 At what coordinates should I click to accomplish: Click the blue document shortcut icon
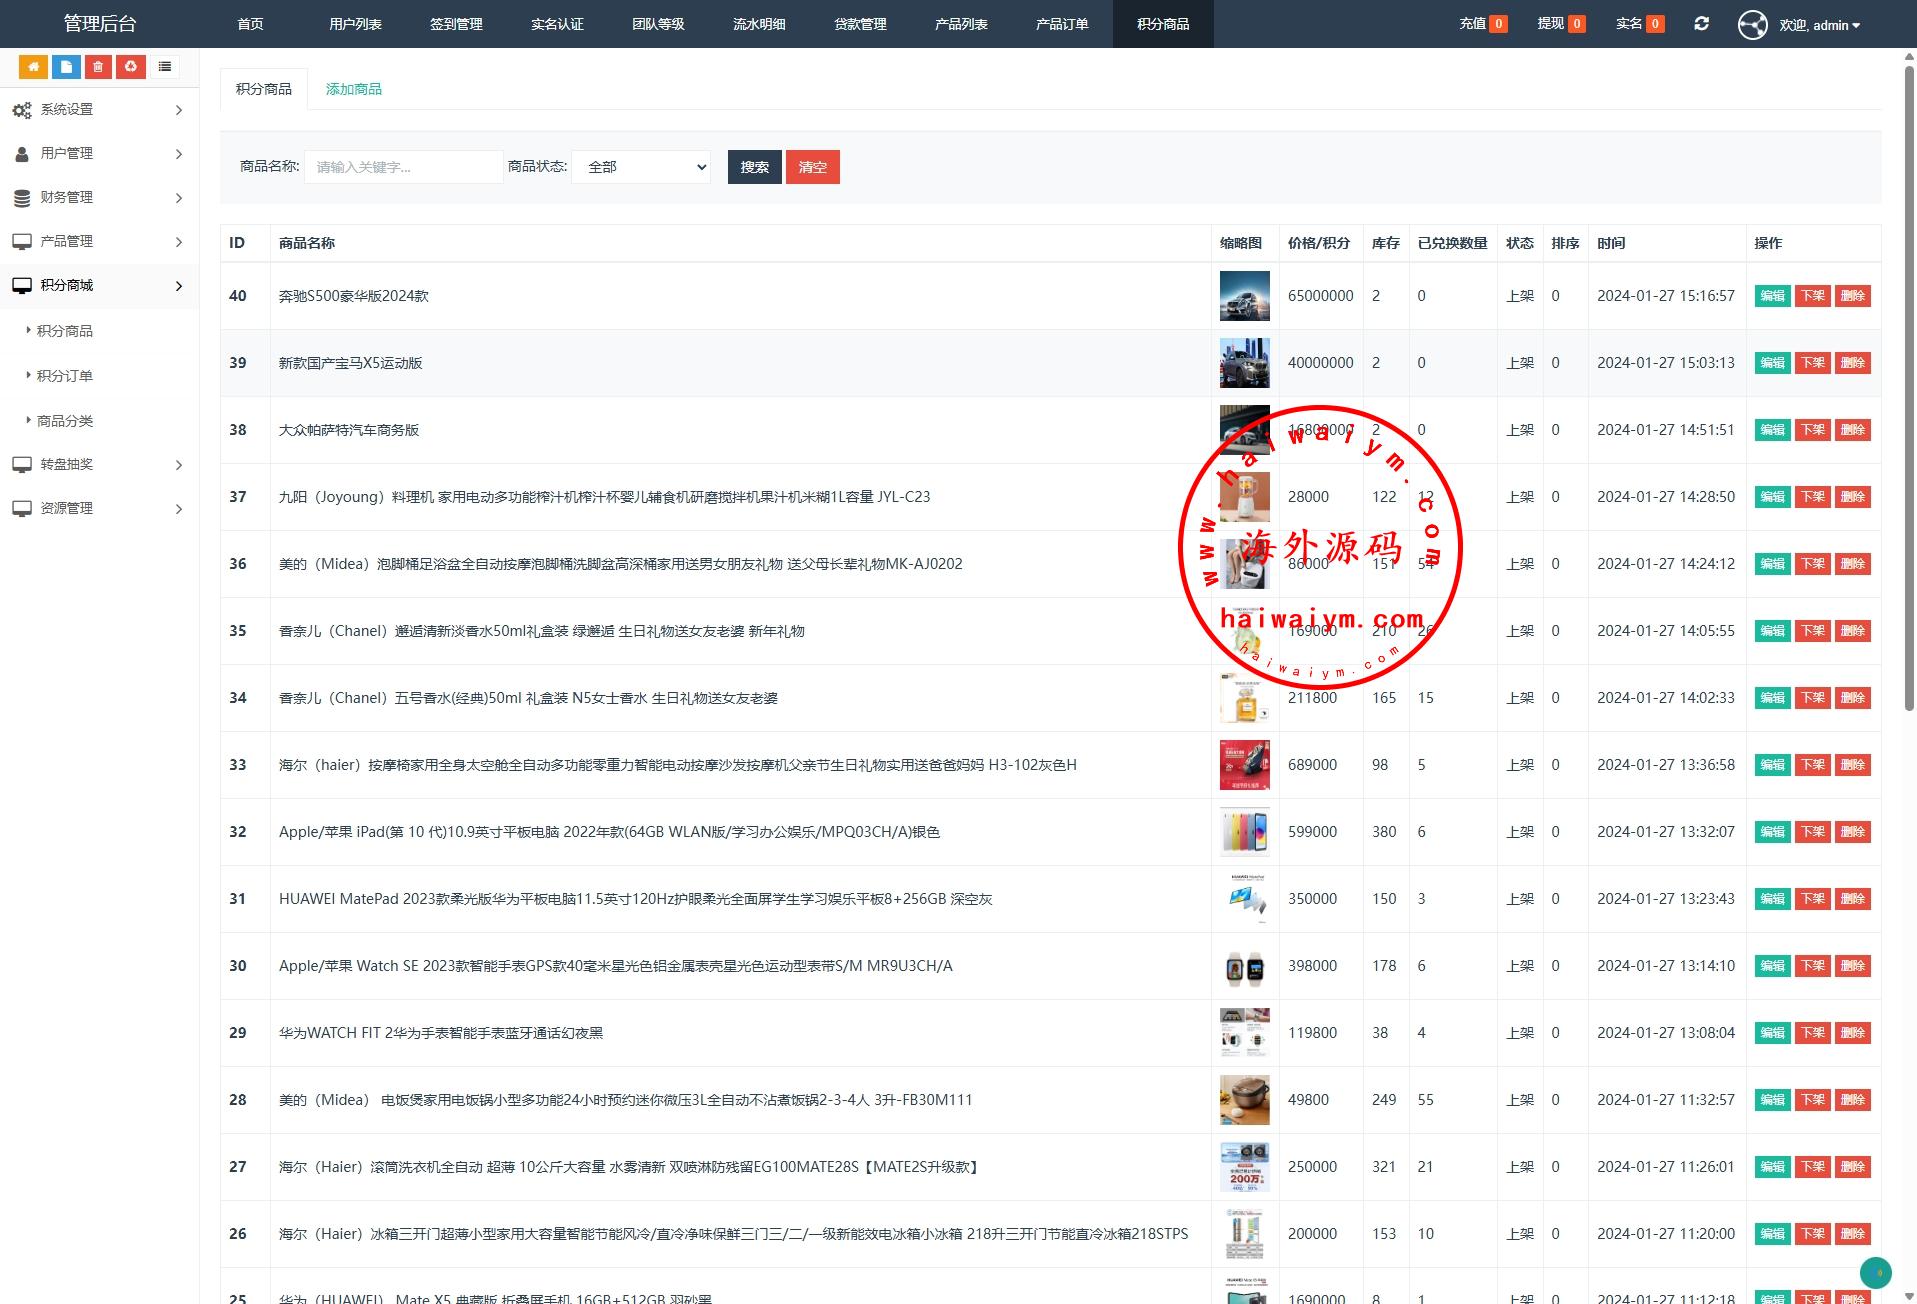coord(66,67)
